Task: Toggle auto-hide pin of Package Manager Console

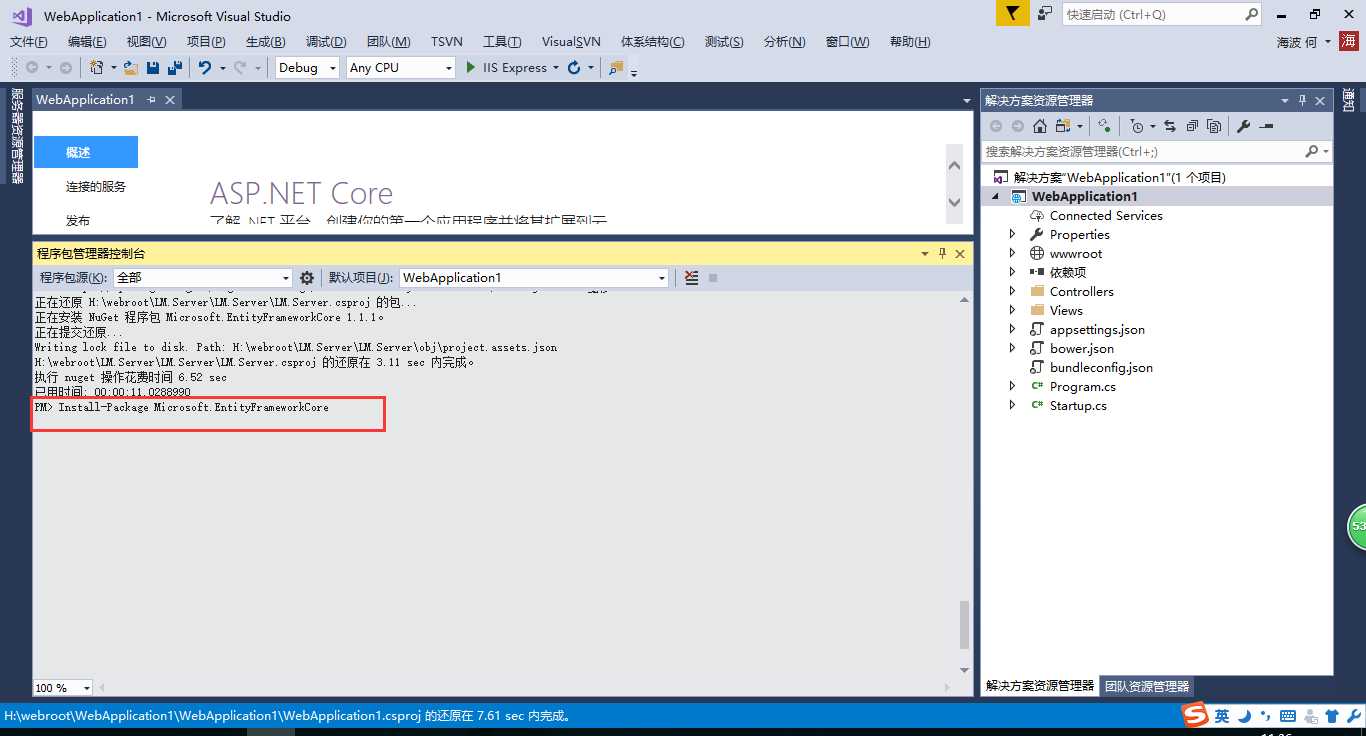Action: click(942, 254)
